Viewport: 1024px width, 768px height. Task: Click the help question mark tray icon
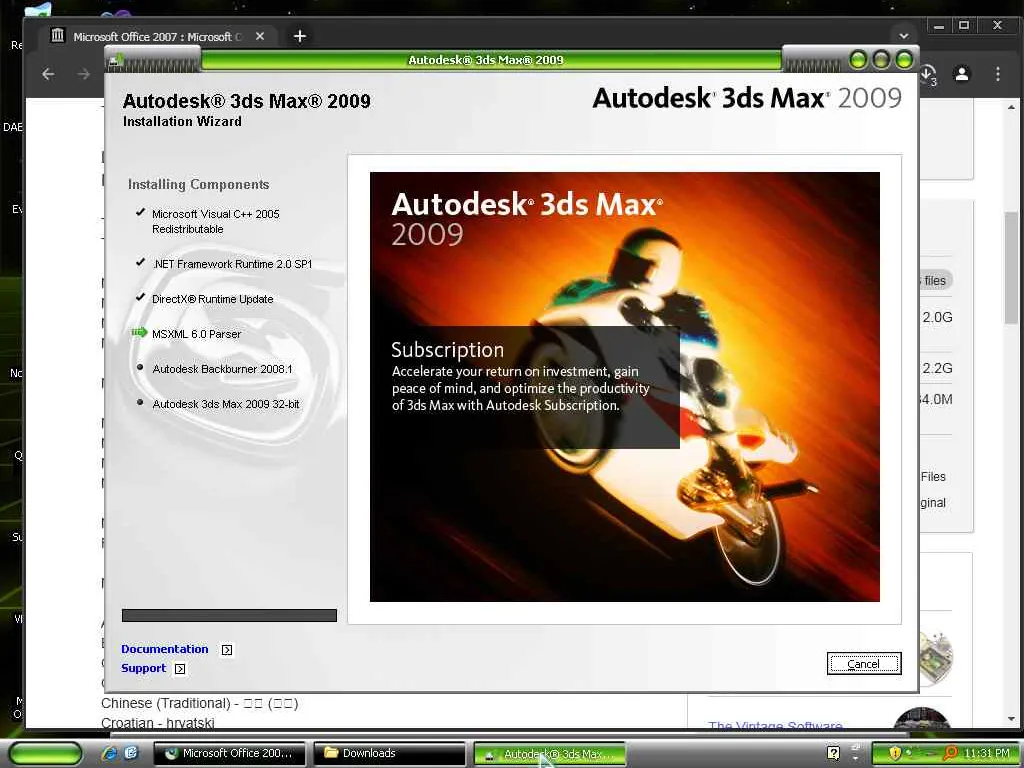tap(833, 753)
